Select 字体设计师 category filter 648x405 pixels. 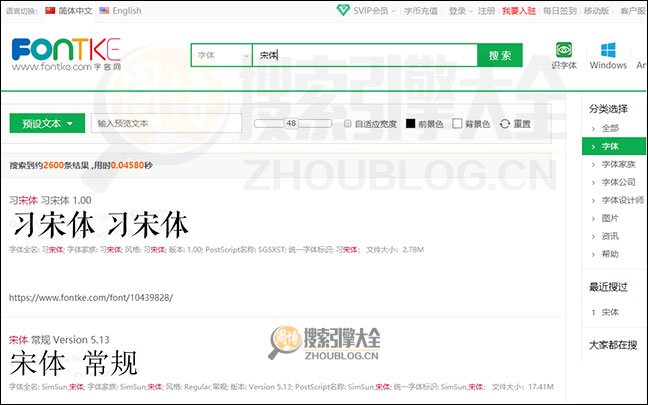click(x=621, y=200)
